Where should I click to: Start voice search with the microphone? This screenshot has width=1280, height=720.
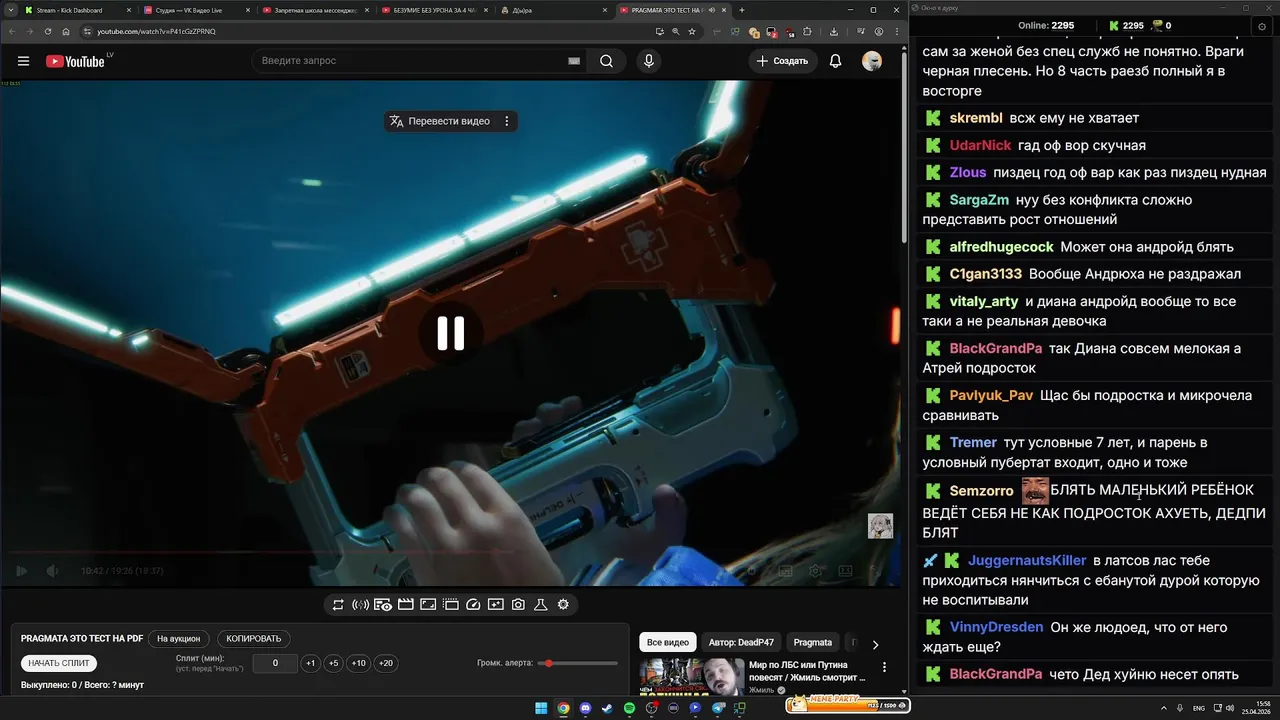tap(649, 61)
